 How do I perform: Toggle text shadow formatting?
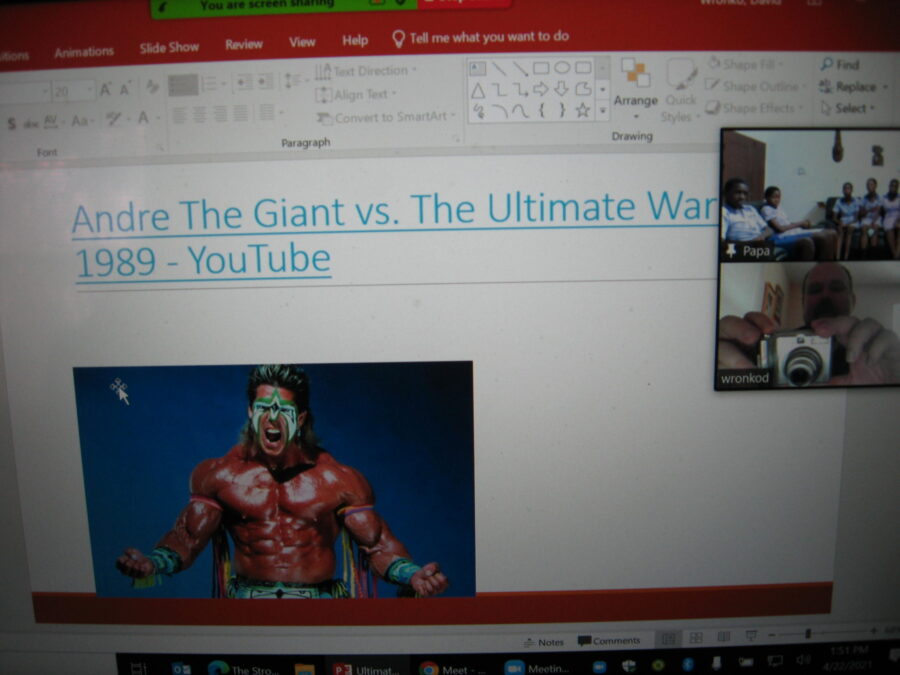pyautogui.click(x=12, y=122)
